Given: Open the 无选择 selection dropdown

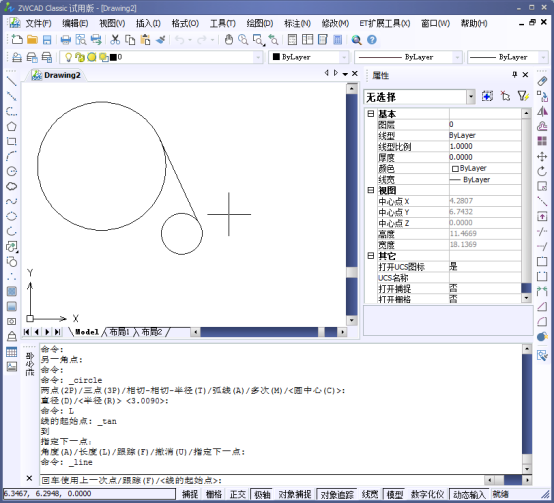Looking at the screenshot, I should (471, 97).
